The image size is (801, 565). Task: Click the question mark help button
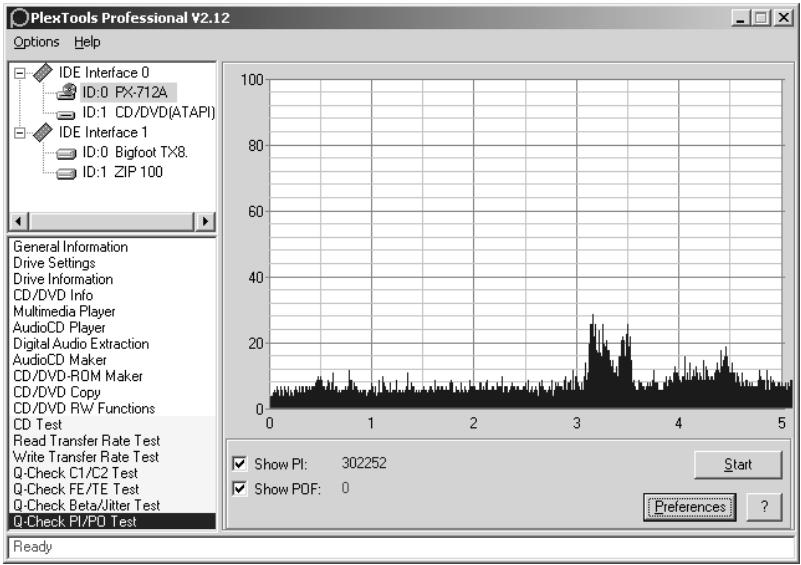tap(764, 507)
